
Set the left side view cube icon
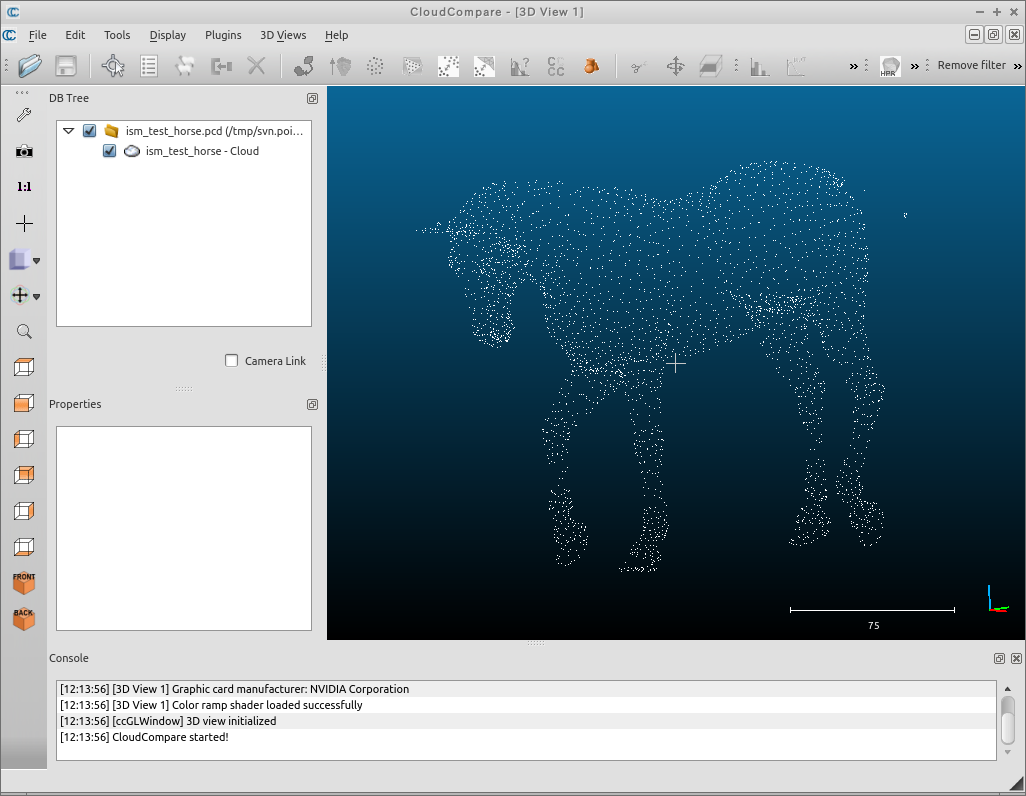[24, 439]
